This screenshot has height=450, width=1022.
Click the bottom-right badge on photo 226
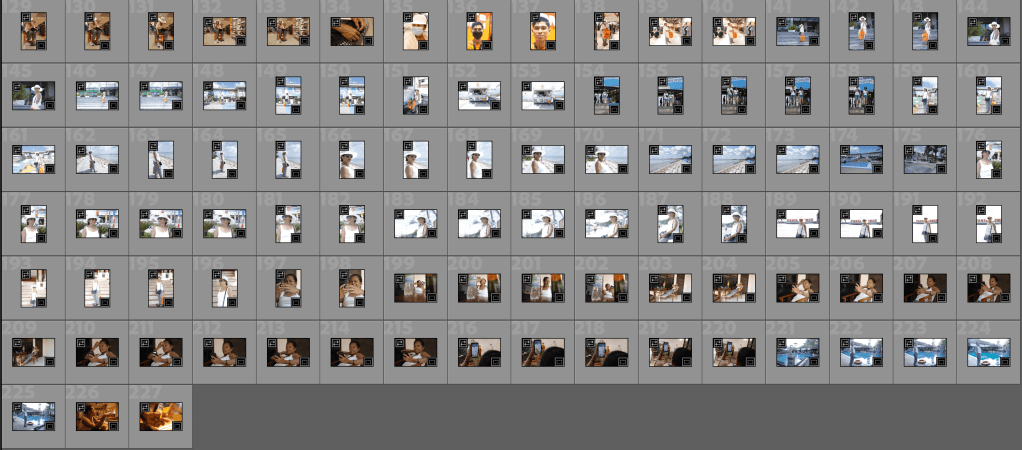click(113, 425)
